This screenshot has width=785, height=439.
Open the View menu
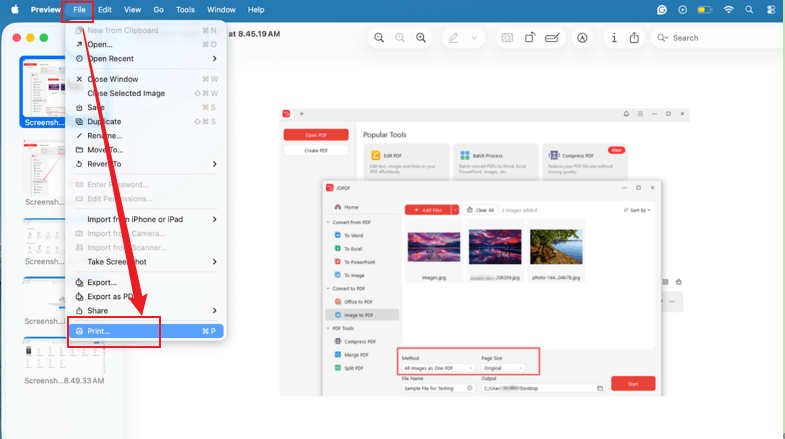point(132,10)
